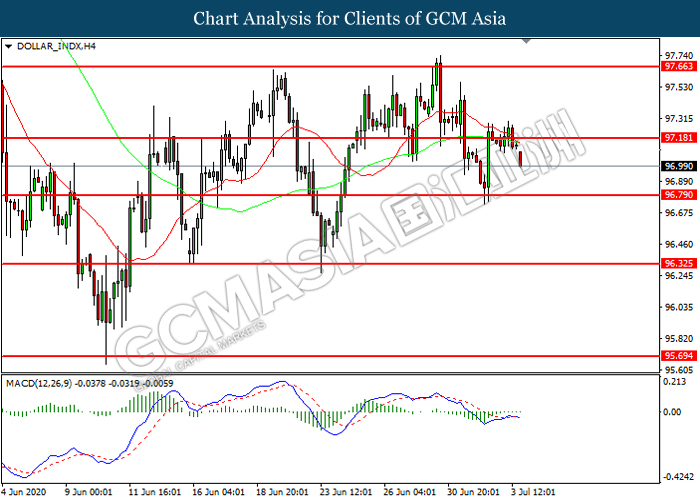The image size is (700, 500).
Task: Click the 97.315 price scale value
Action: point(679,119)
